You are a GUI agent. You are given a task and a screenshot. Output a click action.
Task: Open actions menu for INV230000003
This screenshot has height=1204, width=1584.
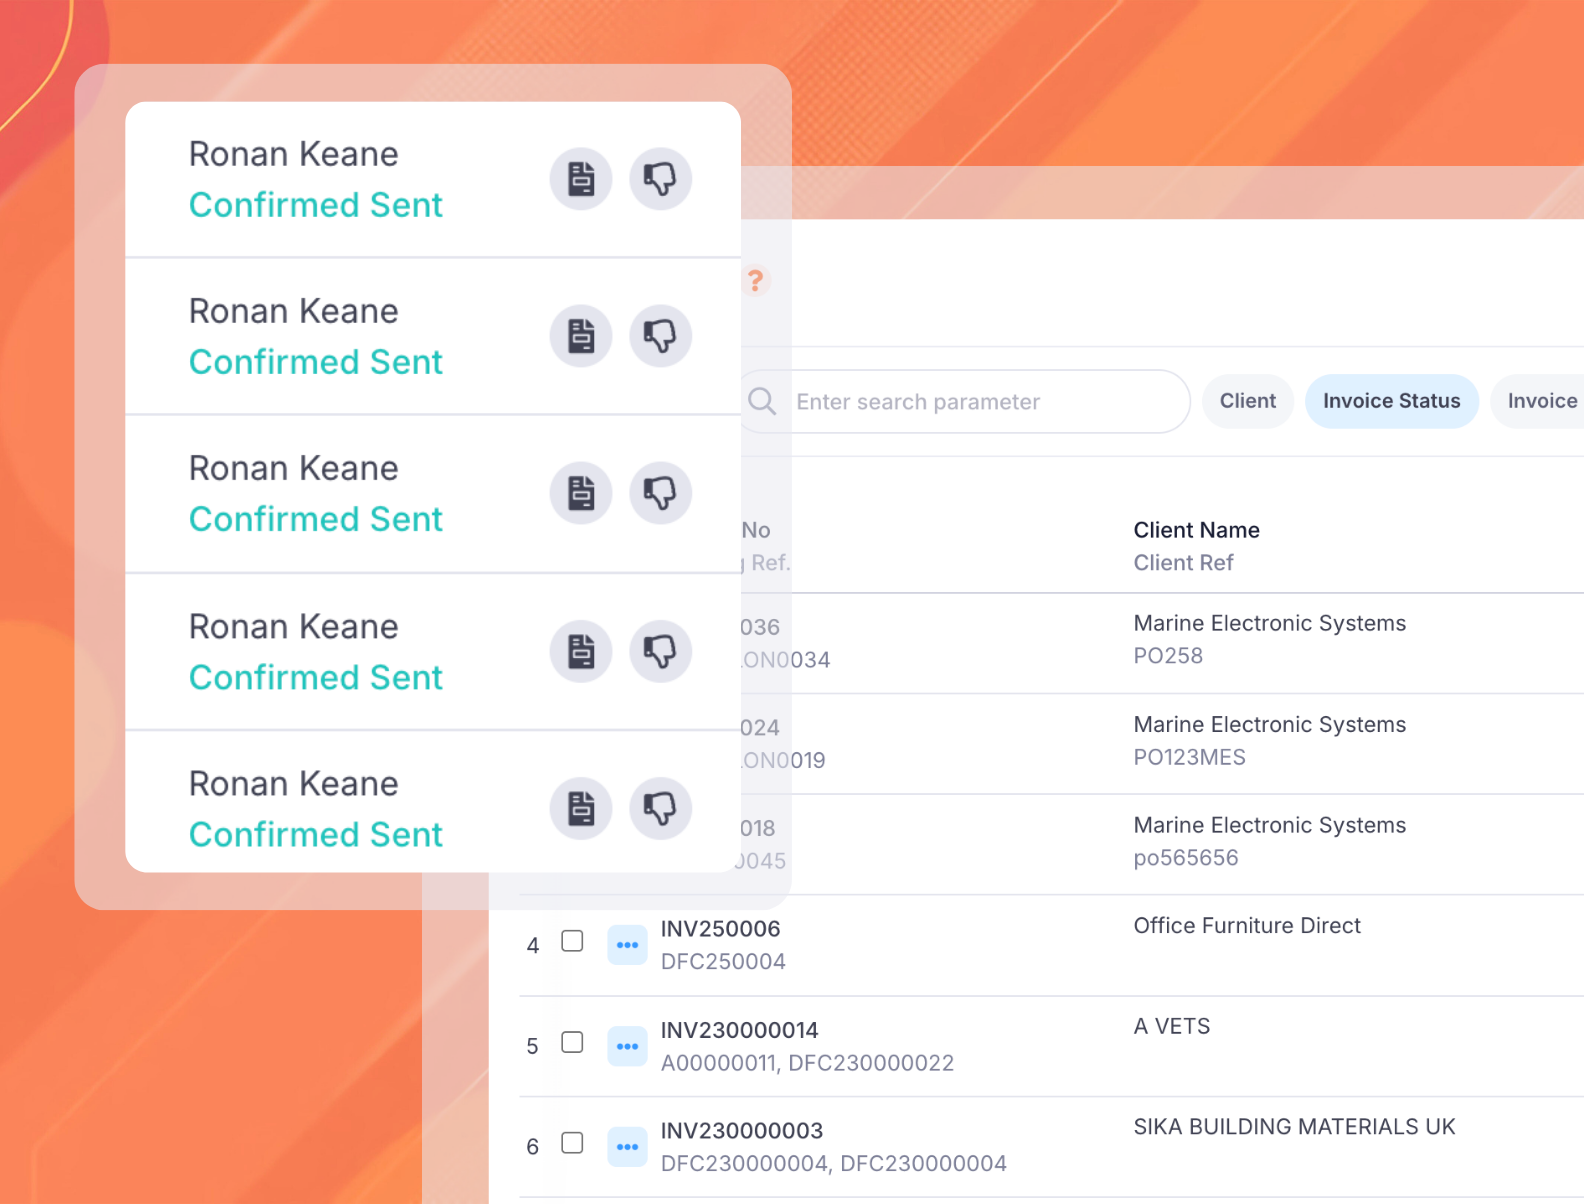click(627, 1146)
